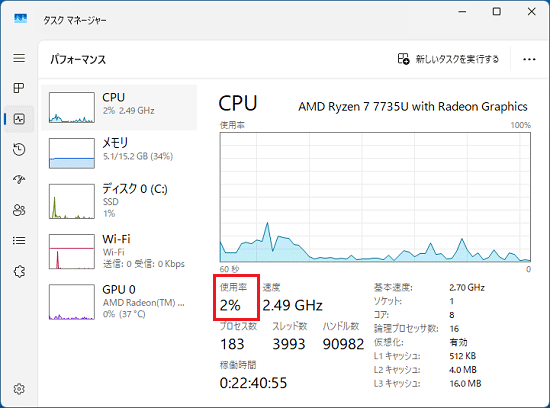The image size is (550, 408).
Task: Click the L3 cache 16.0 MB value
Action: coord(465,383)
